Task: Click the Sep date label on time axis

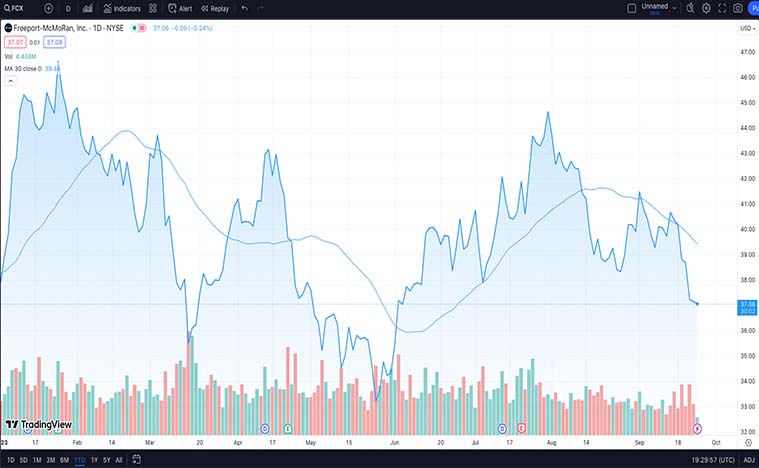Action: pos(639,442)
